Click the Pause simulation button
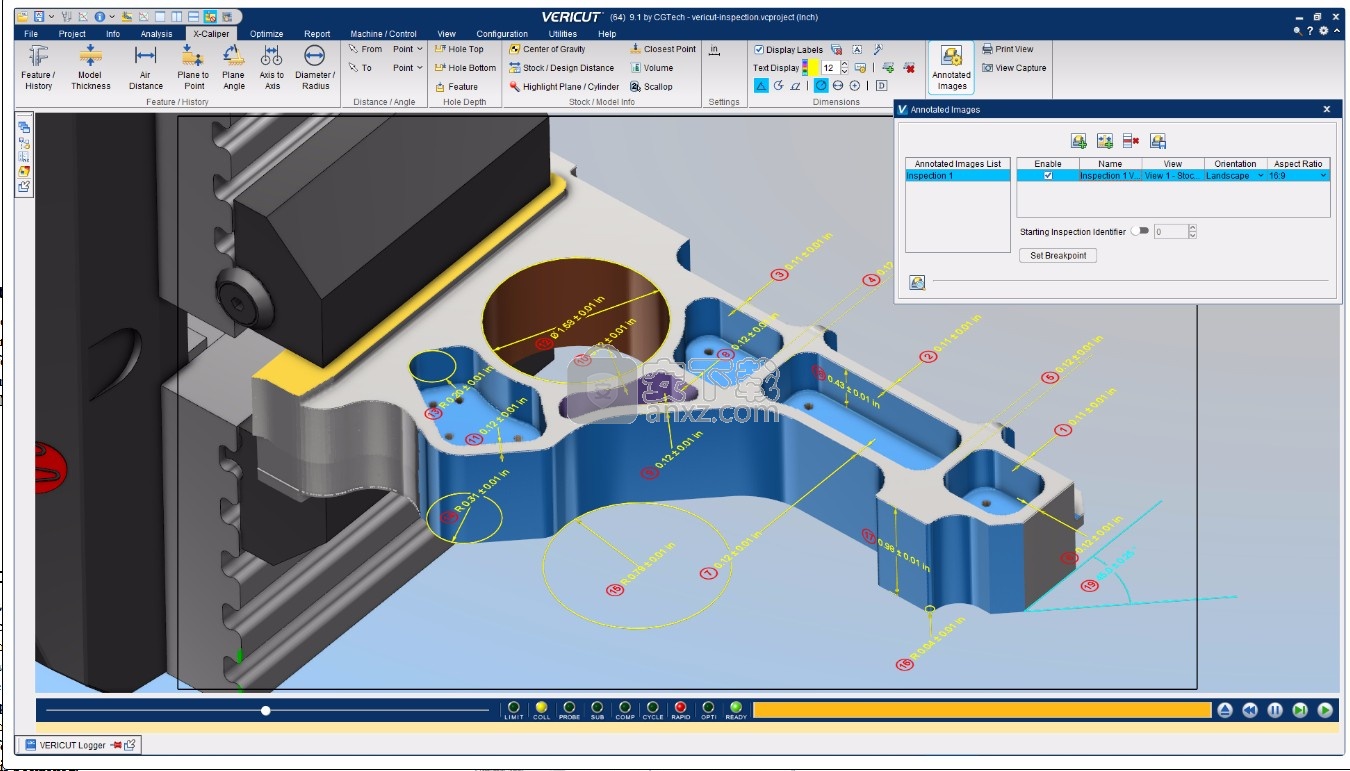The height and width of the screenshot is (771, 1350). point(1275,710)
